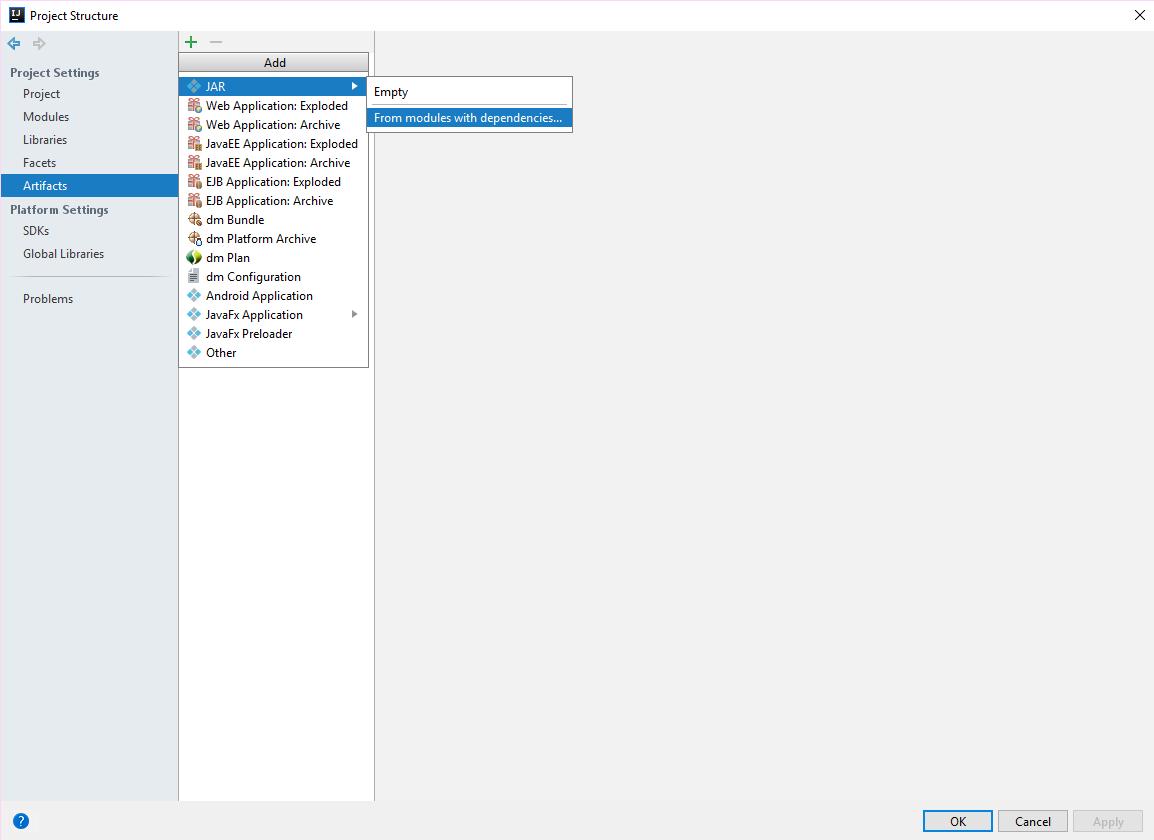Select Web Application: Archive menu entry
Viewport: 1154px width, 840px height.
[x=273, y=124]
